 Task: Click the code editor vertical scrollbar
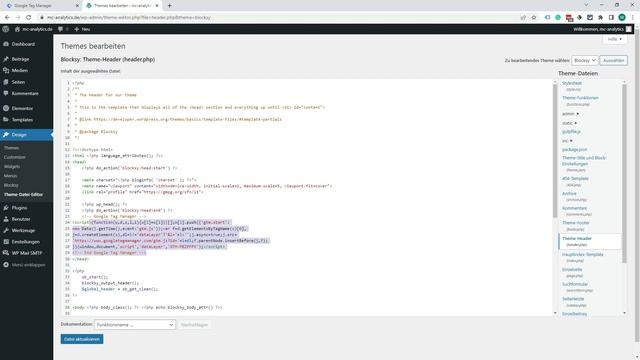point(555,152)
